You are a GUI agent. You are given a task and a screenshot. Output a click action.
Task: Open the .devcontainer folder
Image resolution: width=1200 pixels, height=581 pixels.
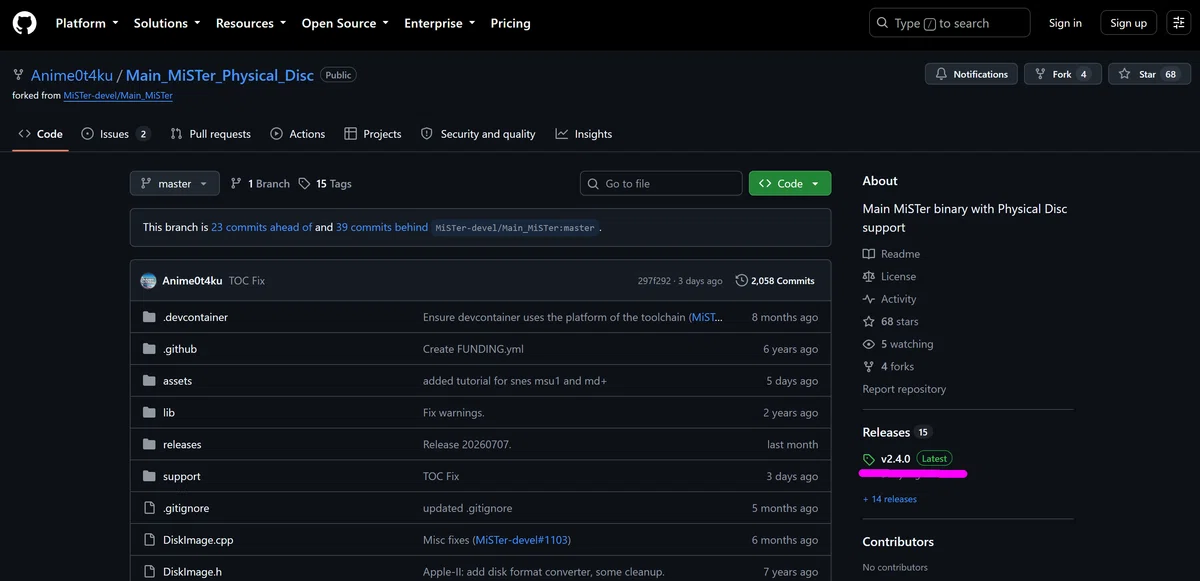point(195,317)
